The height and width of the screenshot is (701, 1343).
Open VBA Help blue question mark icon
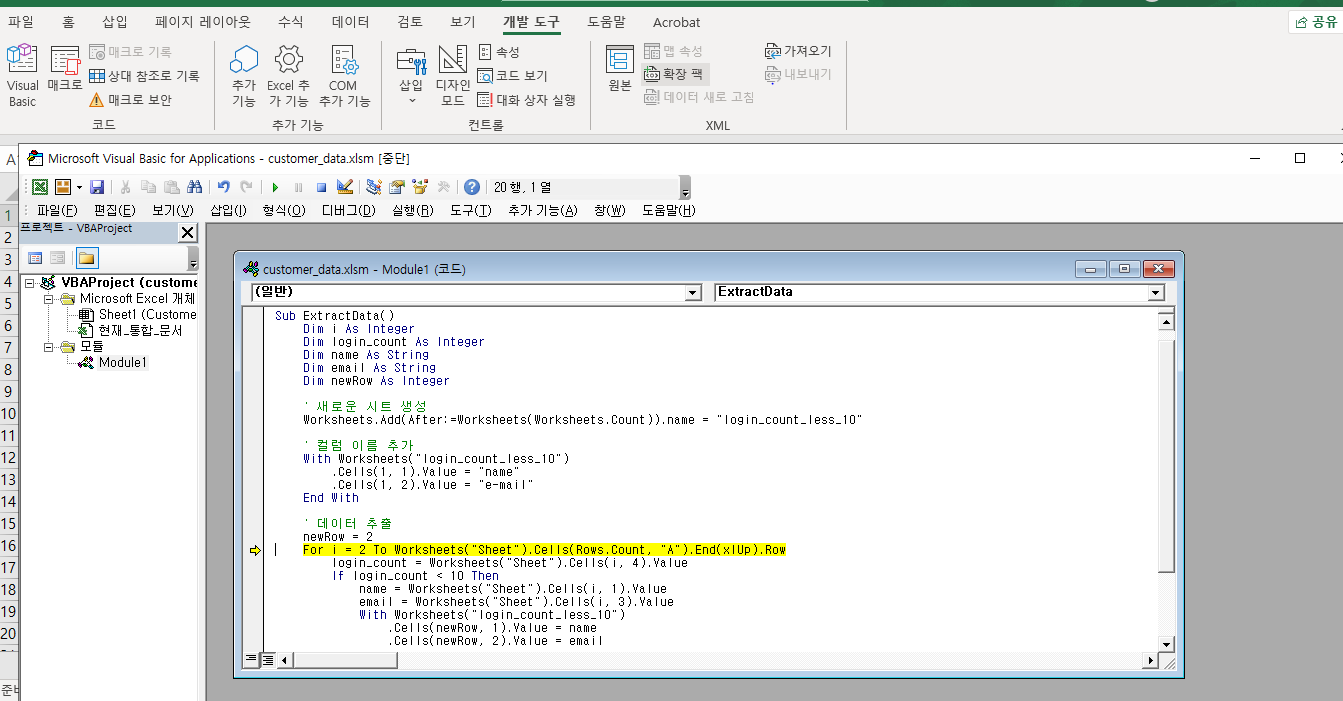click(x=472, y=187)
